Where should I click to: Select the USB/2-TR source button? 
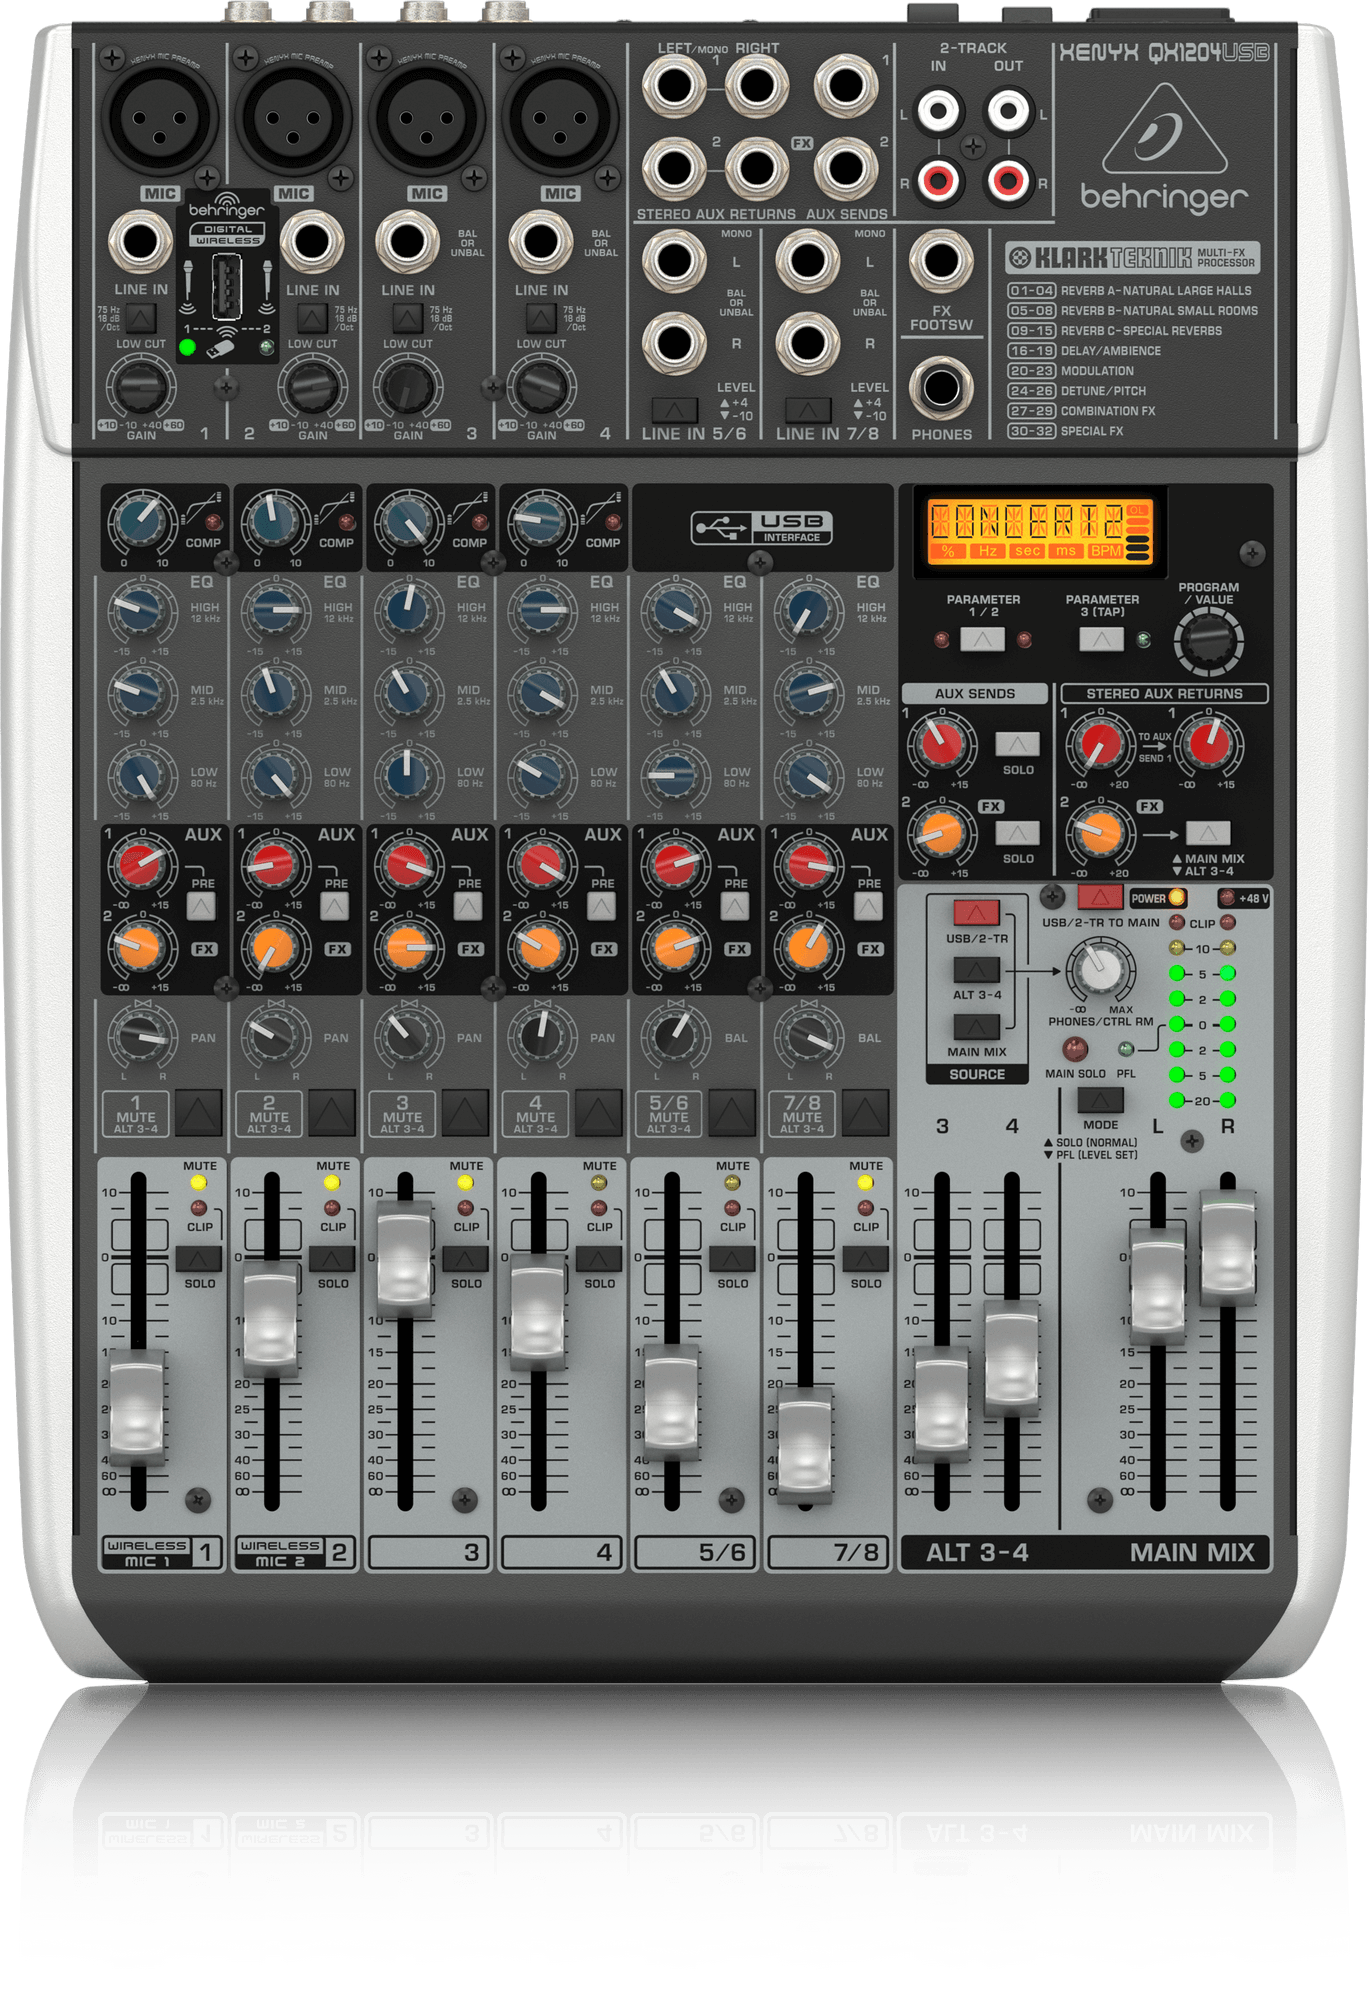tap(976, 913)
